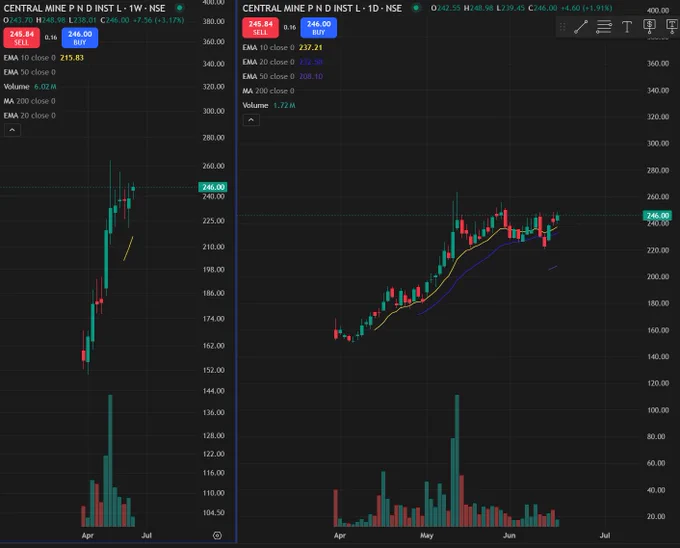The image size is (680, 548).
Task: Select EMA 10 close legend in weekly chart
Action: (43, 58)
